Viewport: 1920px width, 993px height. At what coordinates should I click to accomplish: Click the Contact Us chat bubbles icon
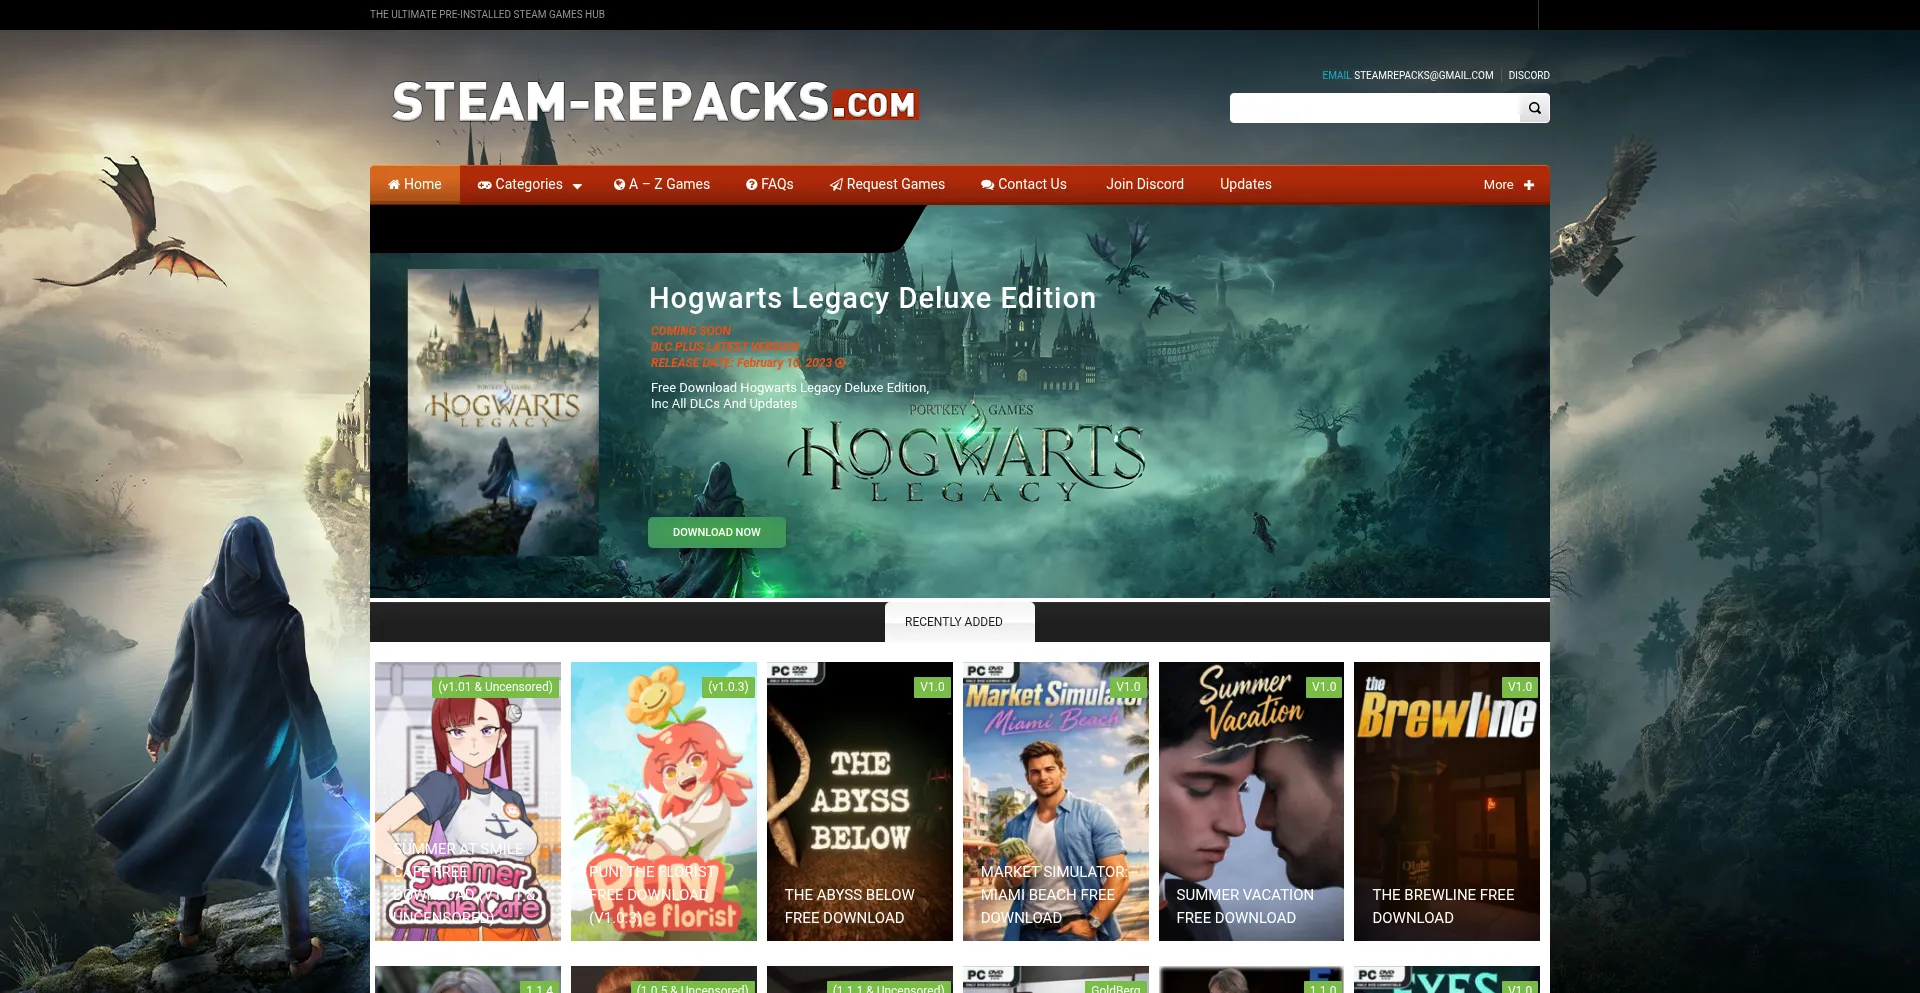point(987,185)
